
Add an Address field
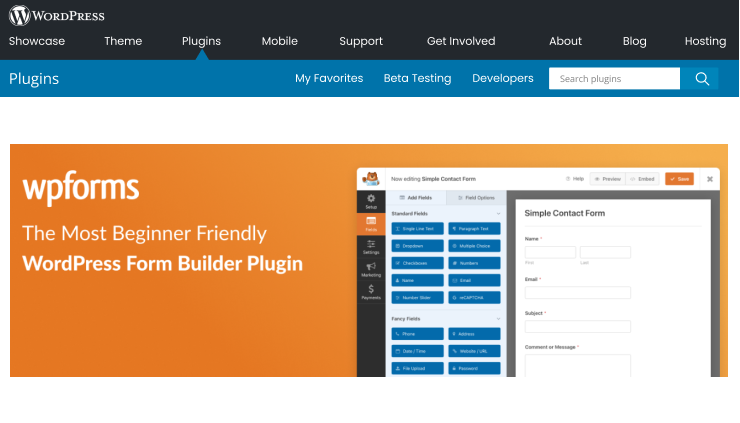(474, 334)
